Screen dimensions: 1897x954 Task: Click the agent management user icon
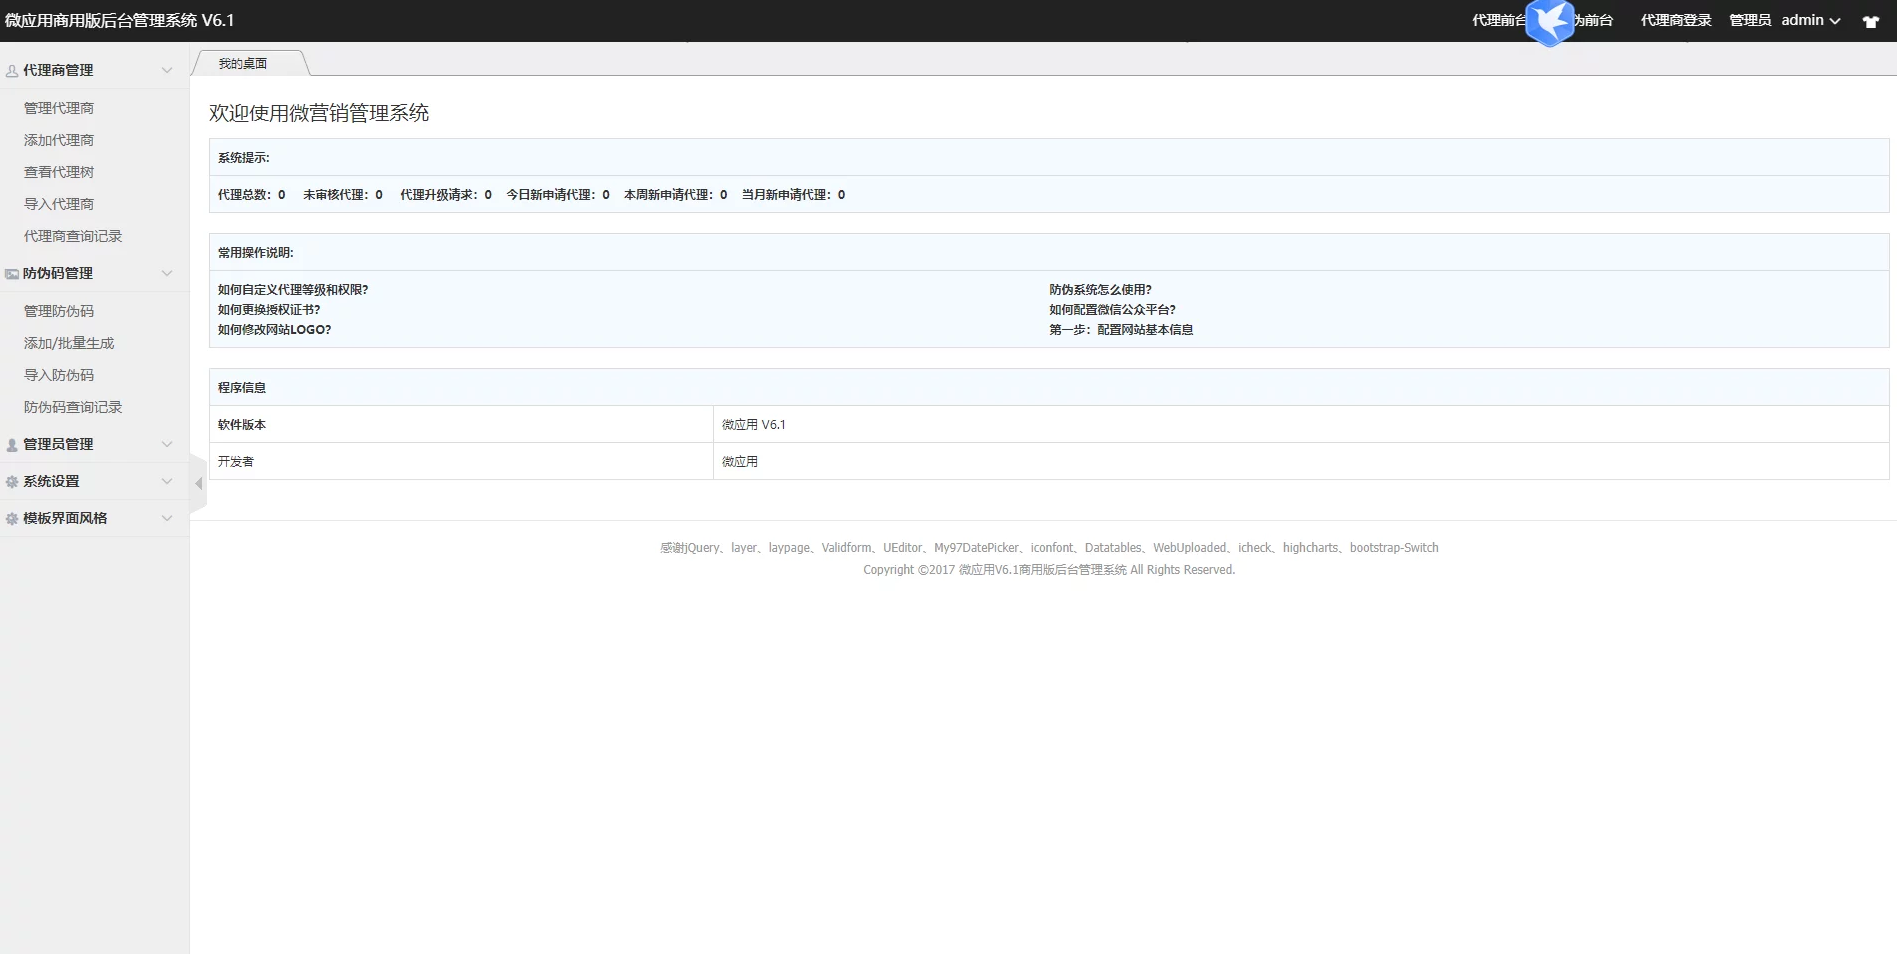coord(12,71)
